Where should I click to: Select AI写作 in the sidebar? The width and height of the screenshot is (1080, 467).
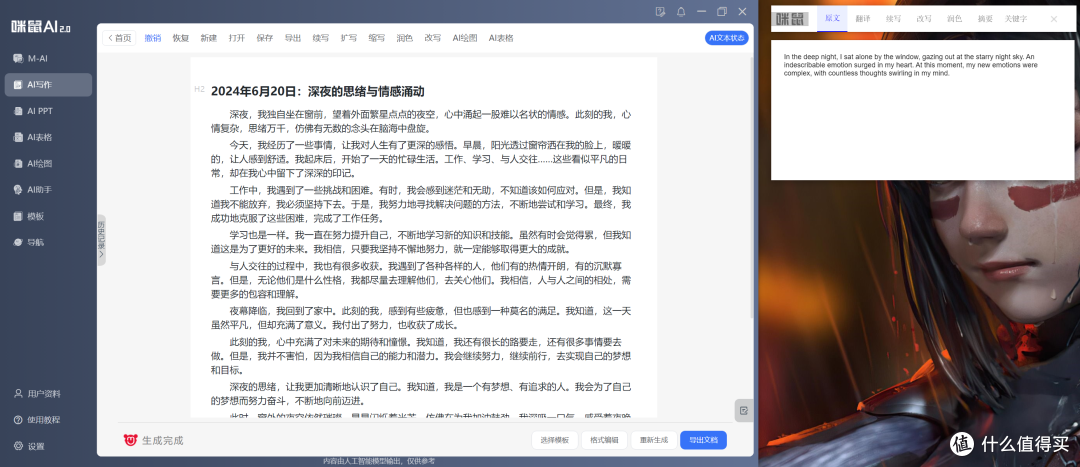click(48, 85)
